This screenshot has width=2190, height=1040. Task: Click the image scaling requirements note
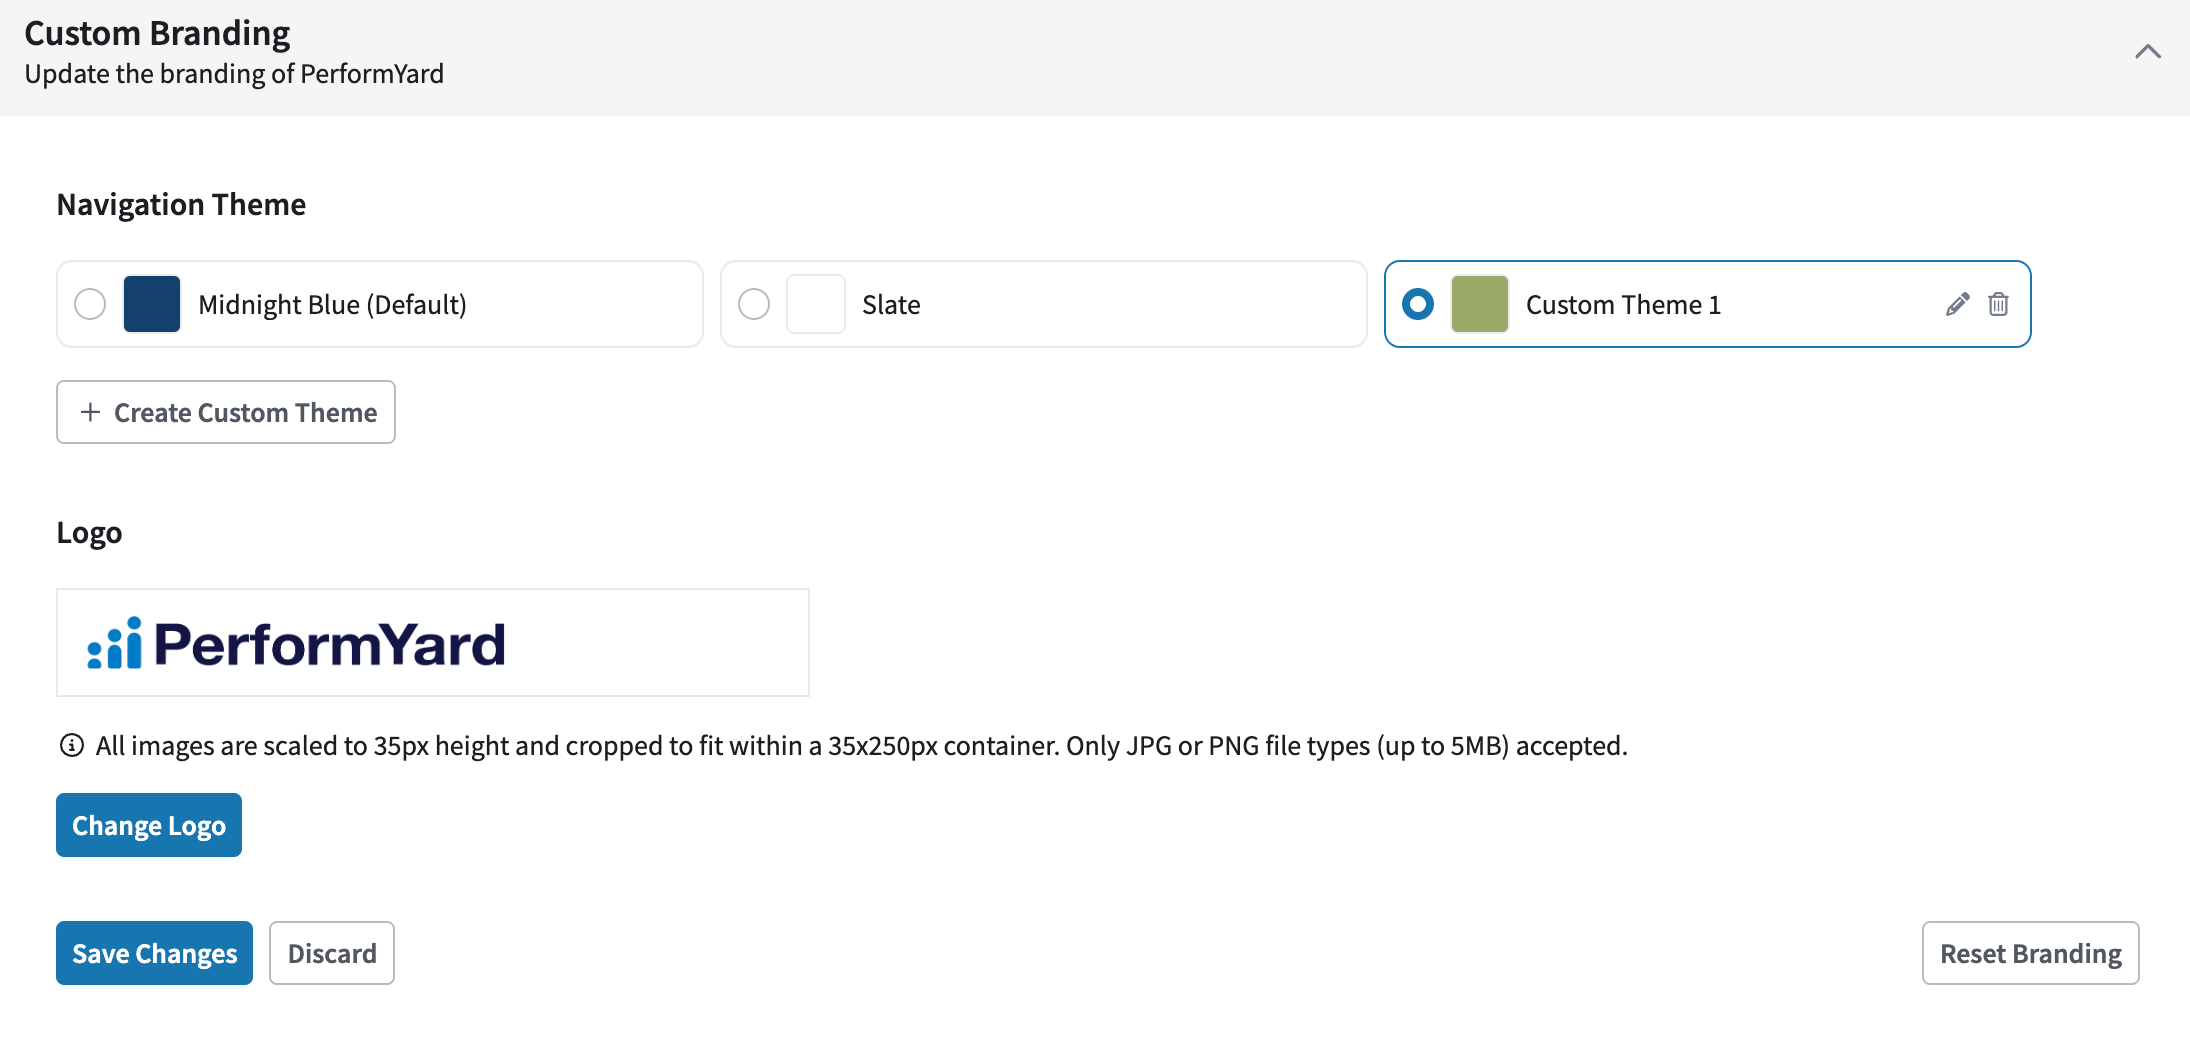click(861, 746)
